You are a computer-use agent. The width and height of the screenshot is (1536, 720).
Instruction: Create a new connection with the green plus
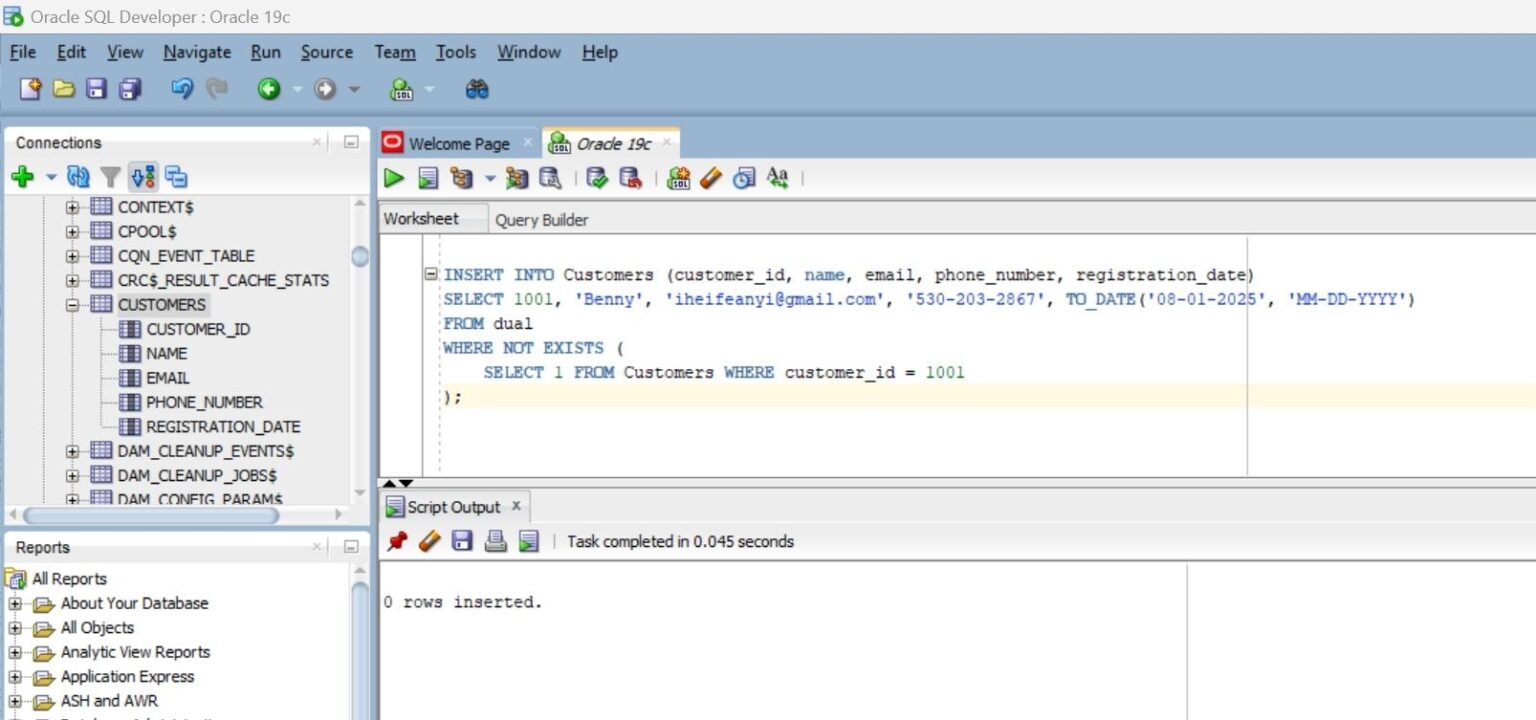coord(20,176)
